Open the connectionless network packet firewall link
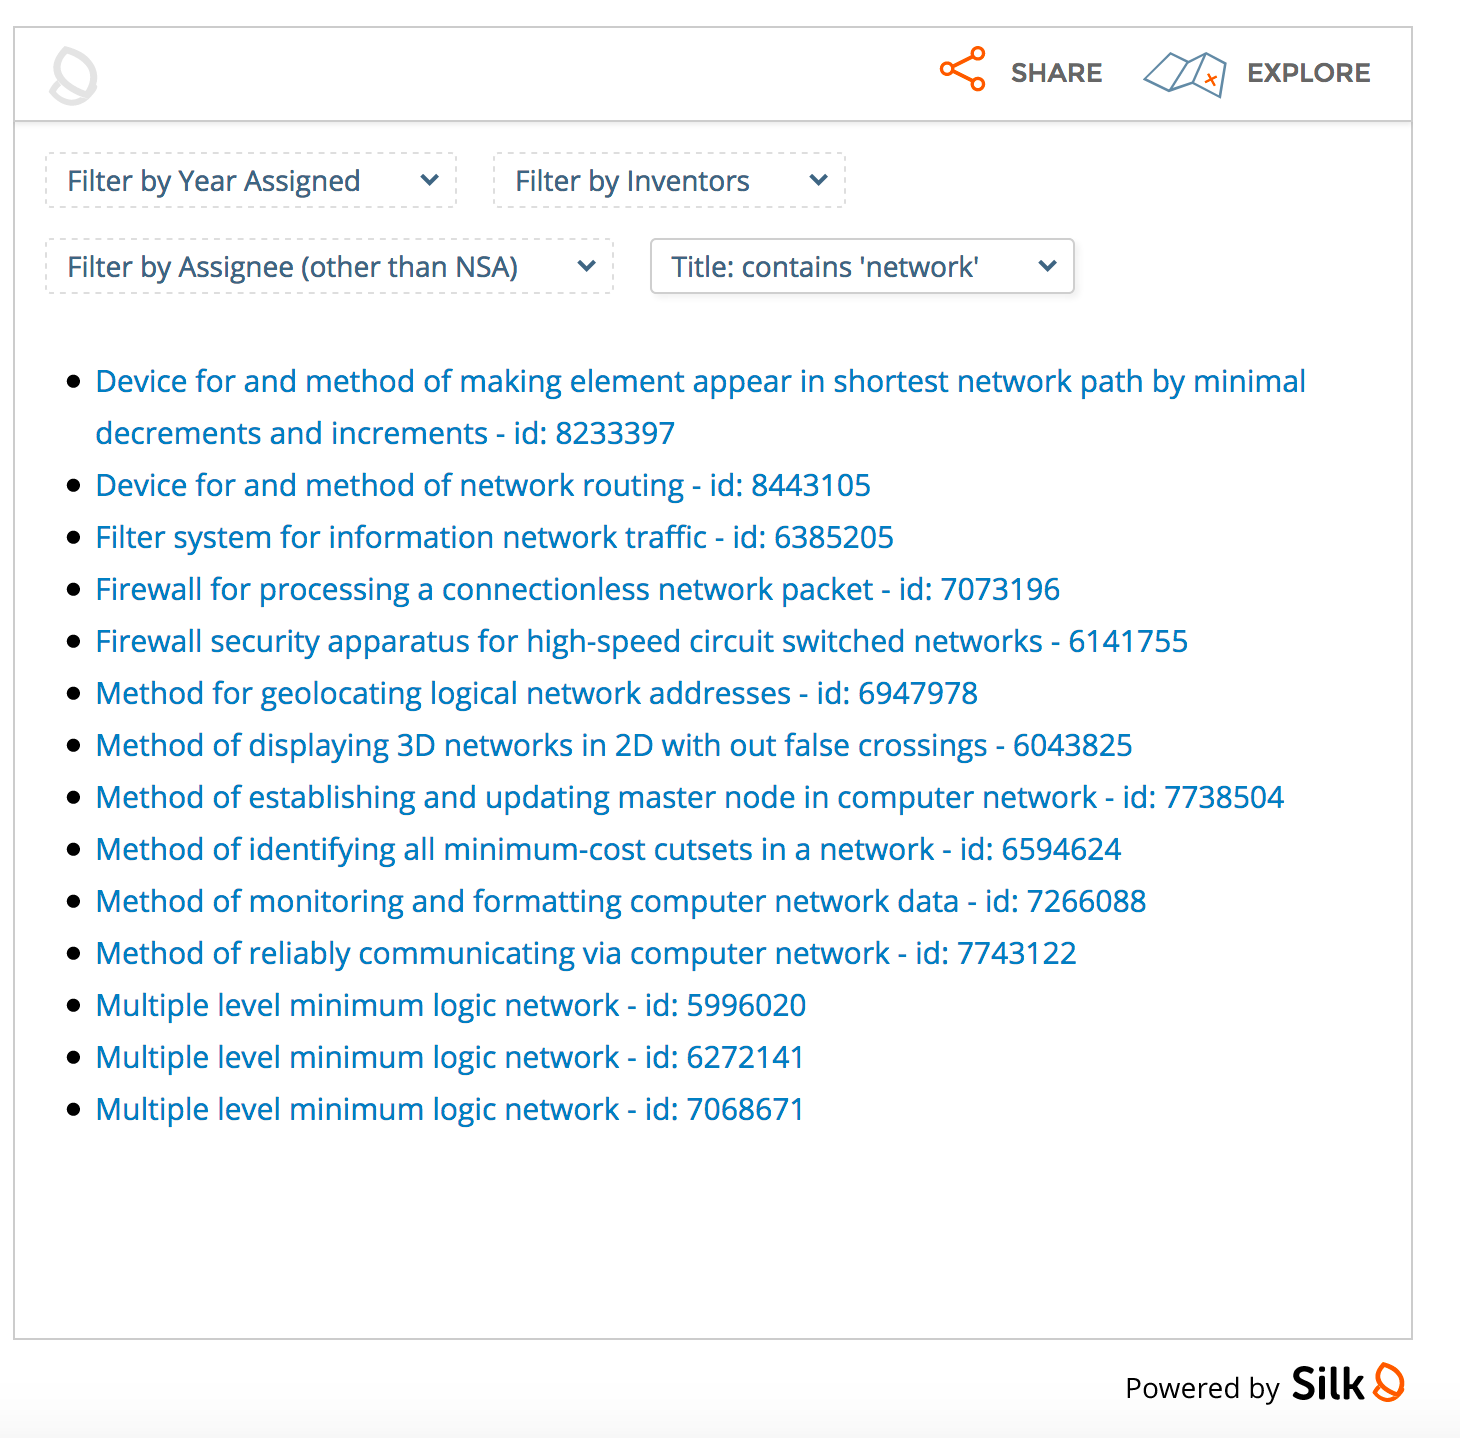 [x=577, y=590]
